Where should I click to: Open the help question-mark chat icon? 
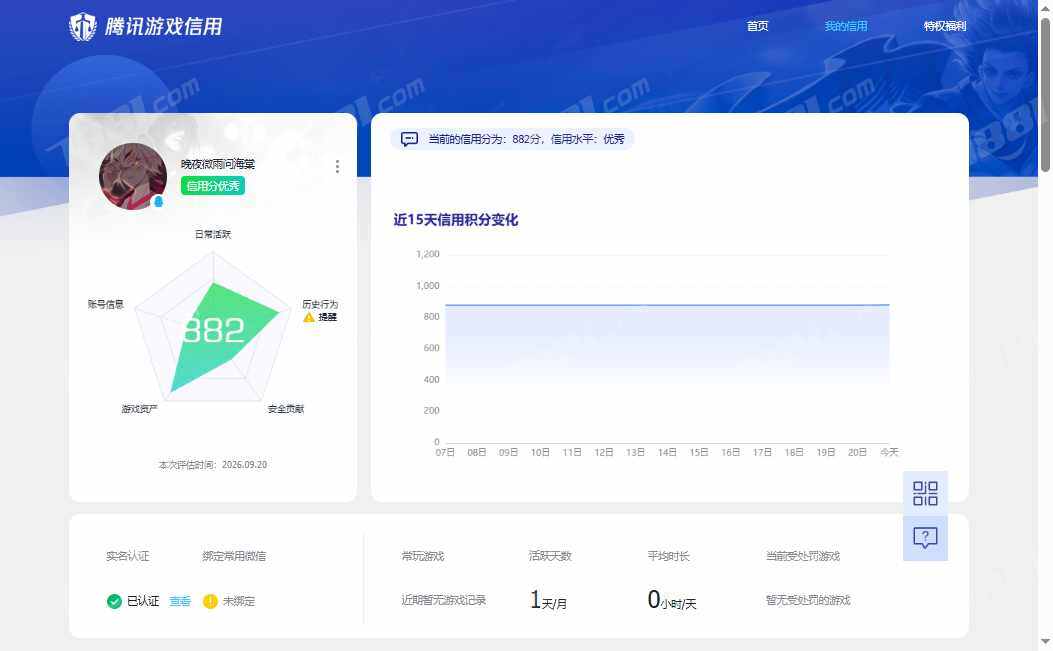[925, 537]
